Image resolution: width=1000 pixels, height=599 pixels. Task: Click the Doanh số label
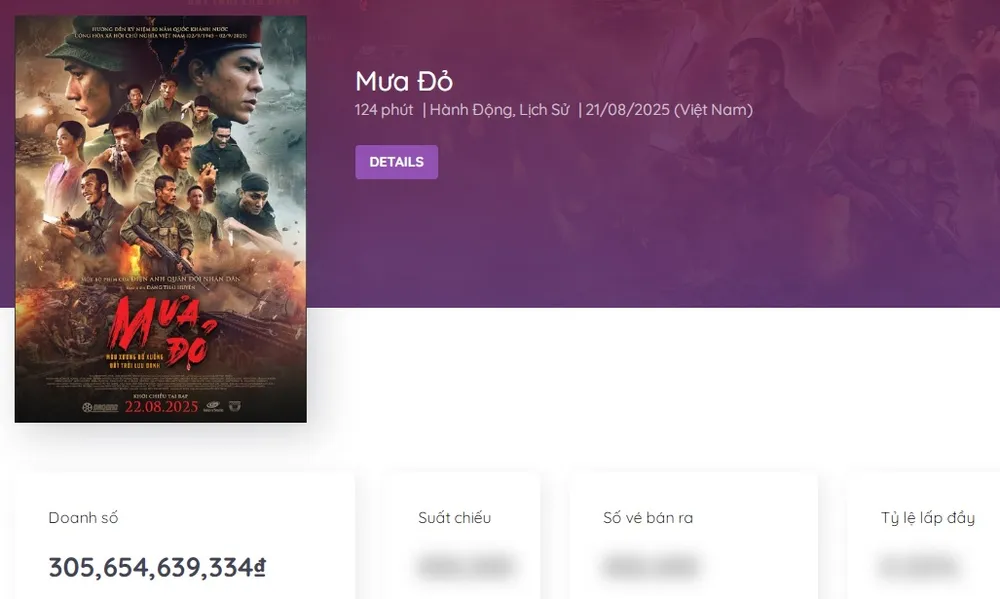point(83,518)
